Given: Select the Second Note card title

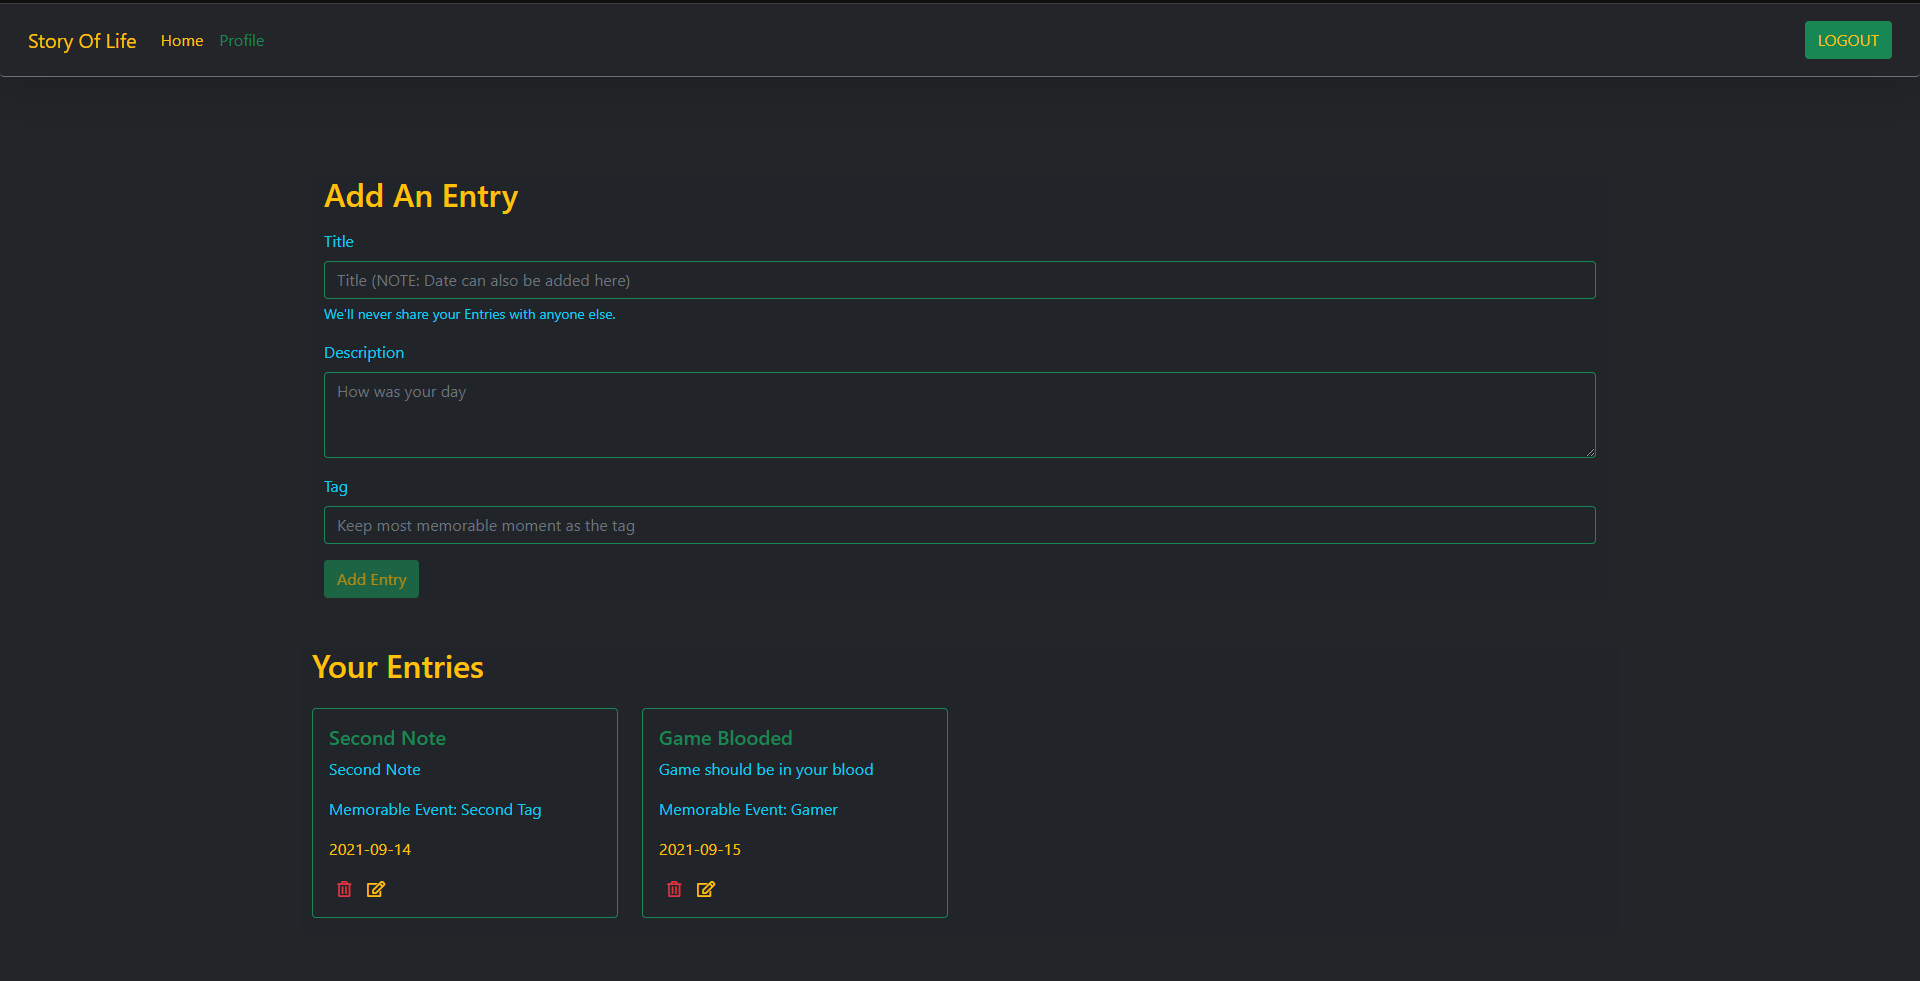Looking at the screenshot, I should click(x=387, y=738).
